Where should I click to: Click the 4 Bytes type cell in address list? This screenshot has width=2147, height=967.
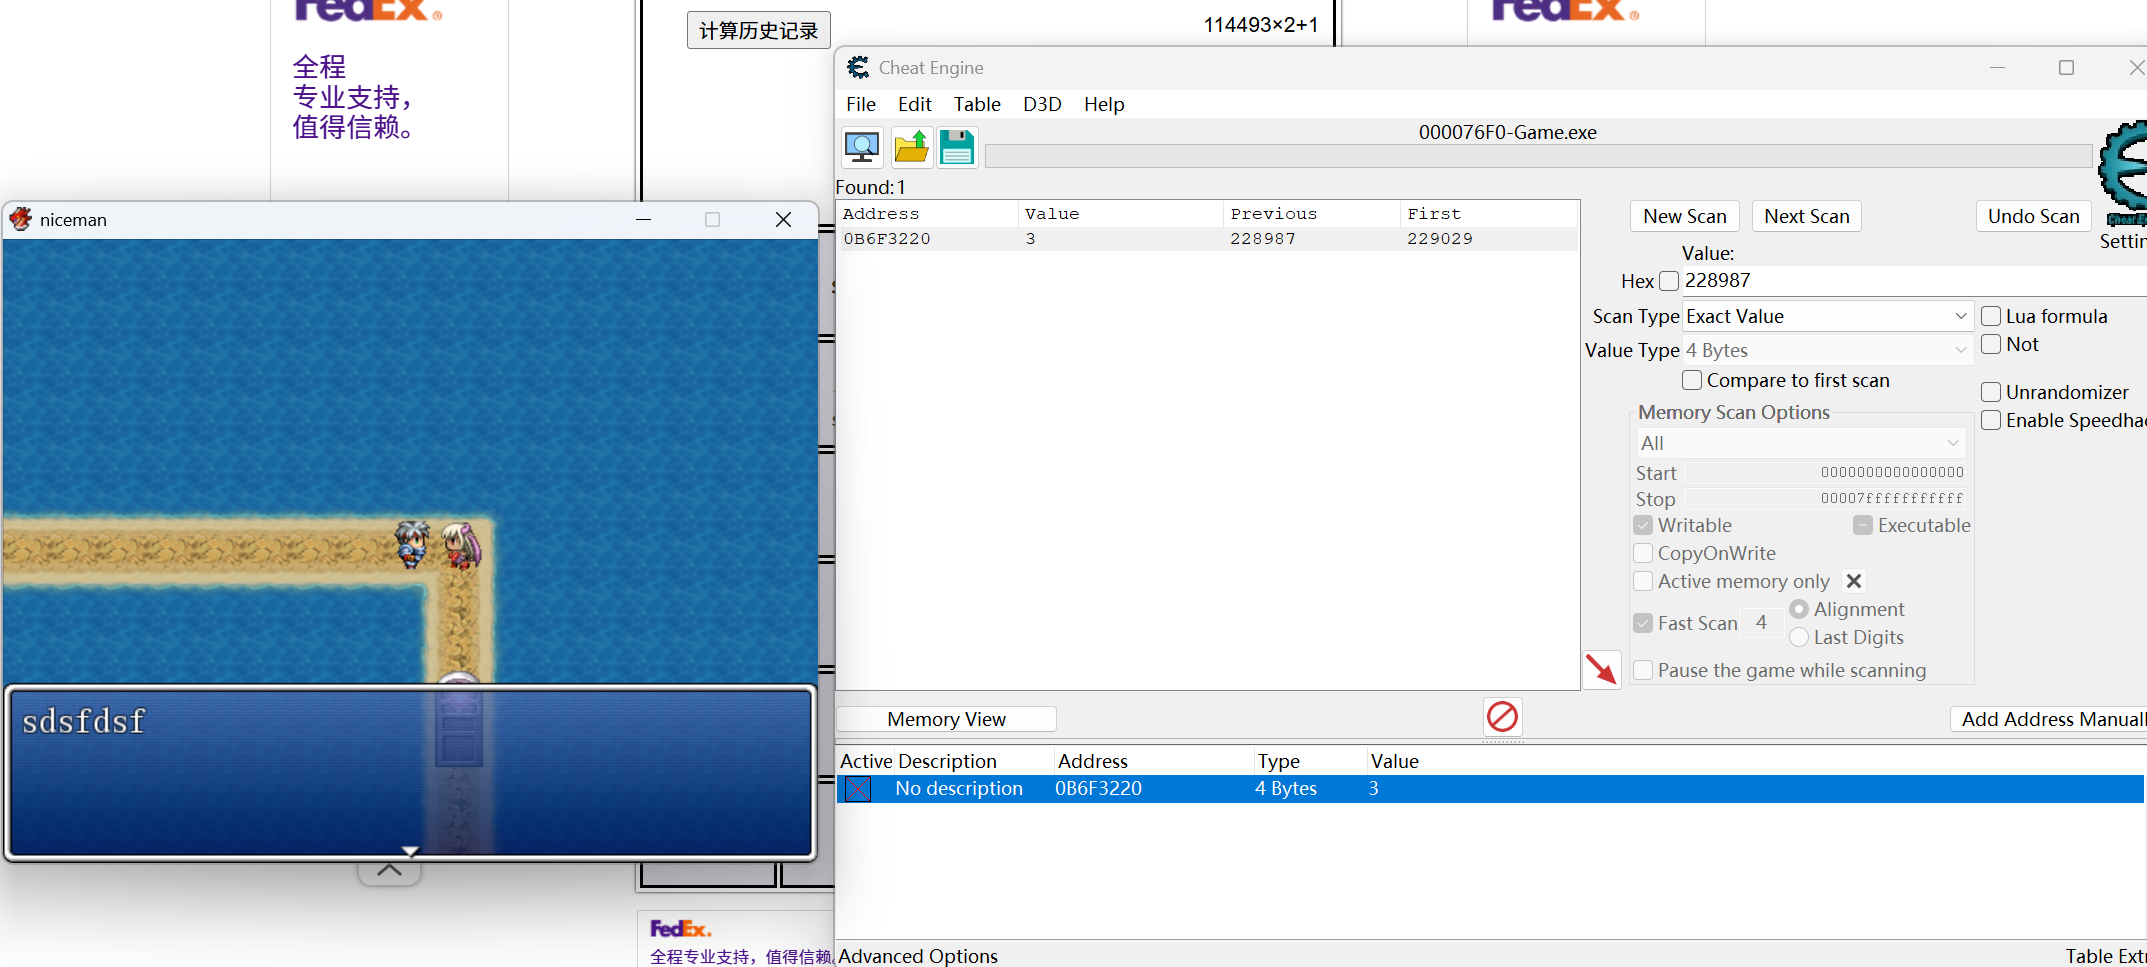click(x=1286, y=789)
